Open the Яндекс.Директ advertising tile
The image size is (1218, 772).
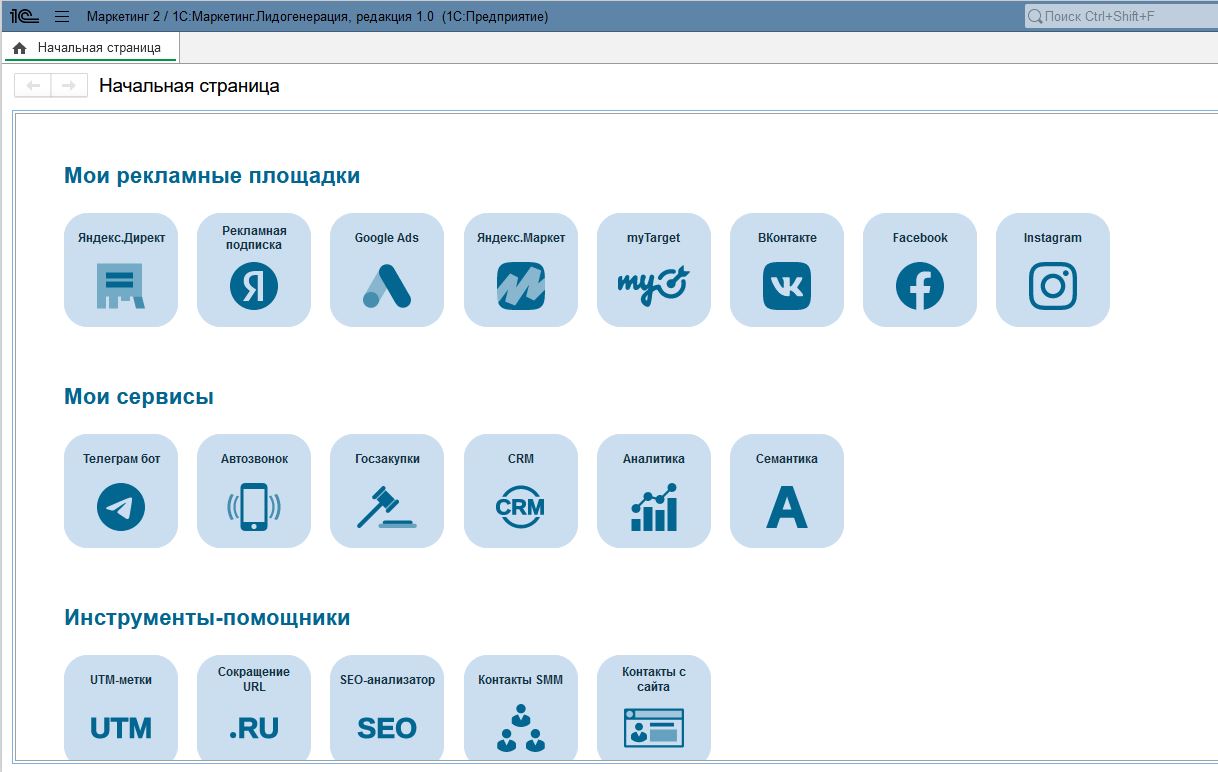point(121,270)
